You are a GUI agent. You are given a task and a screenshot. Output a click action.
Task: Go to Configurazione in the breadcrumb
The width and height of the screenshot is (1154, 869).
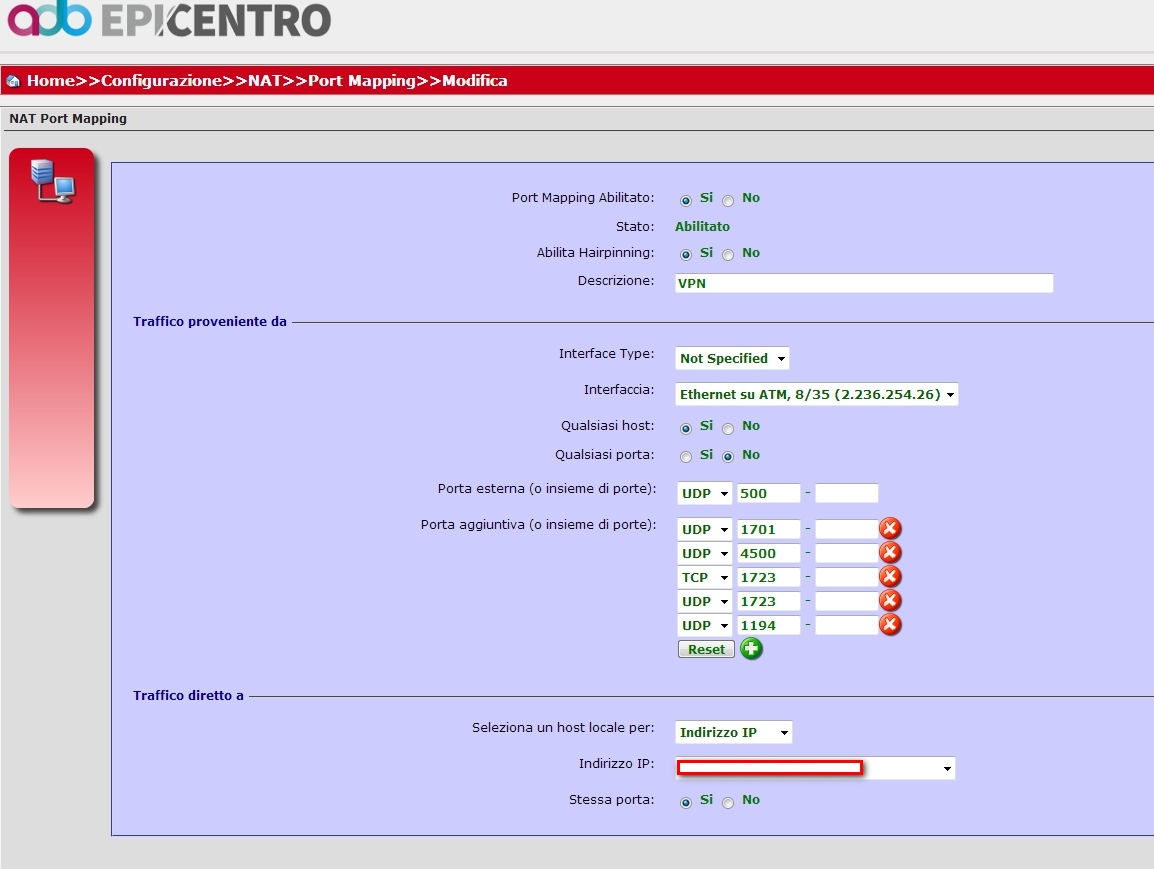pos(161,81)
